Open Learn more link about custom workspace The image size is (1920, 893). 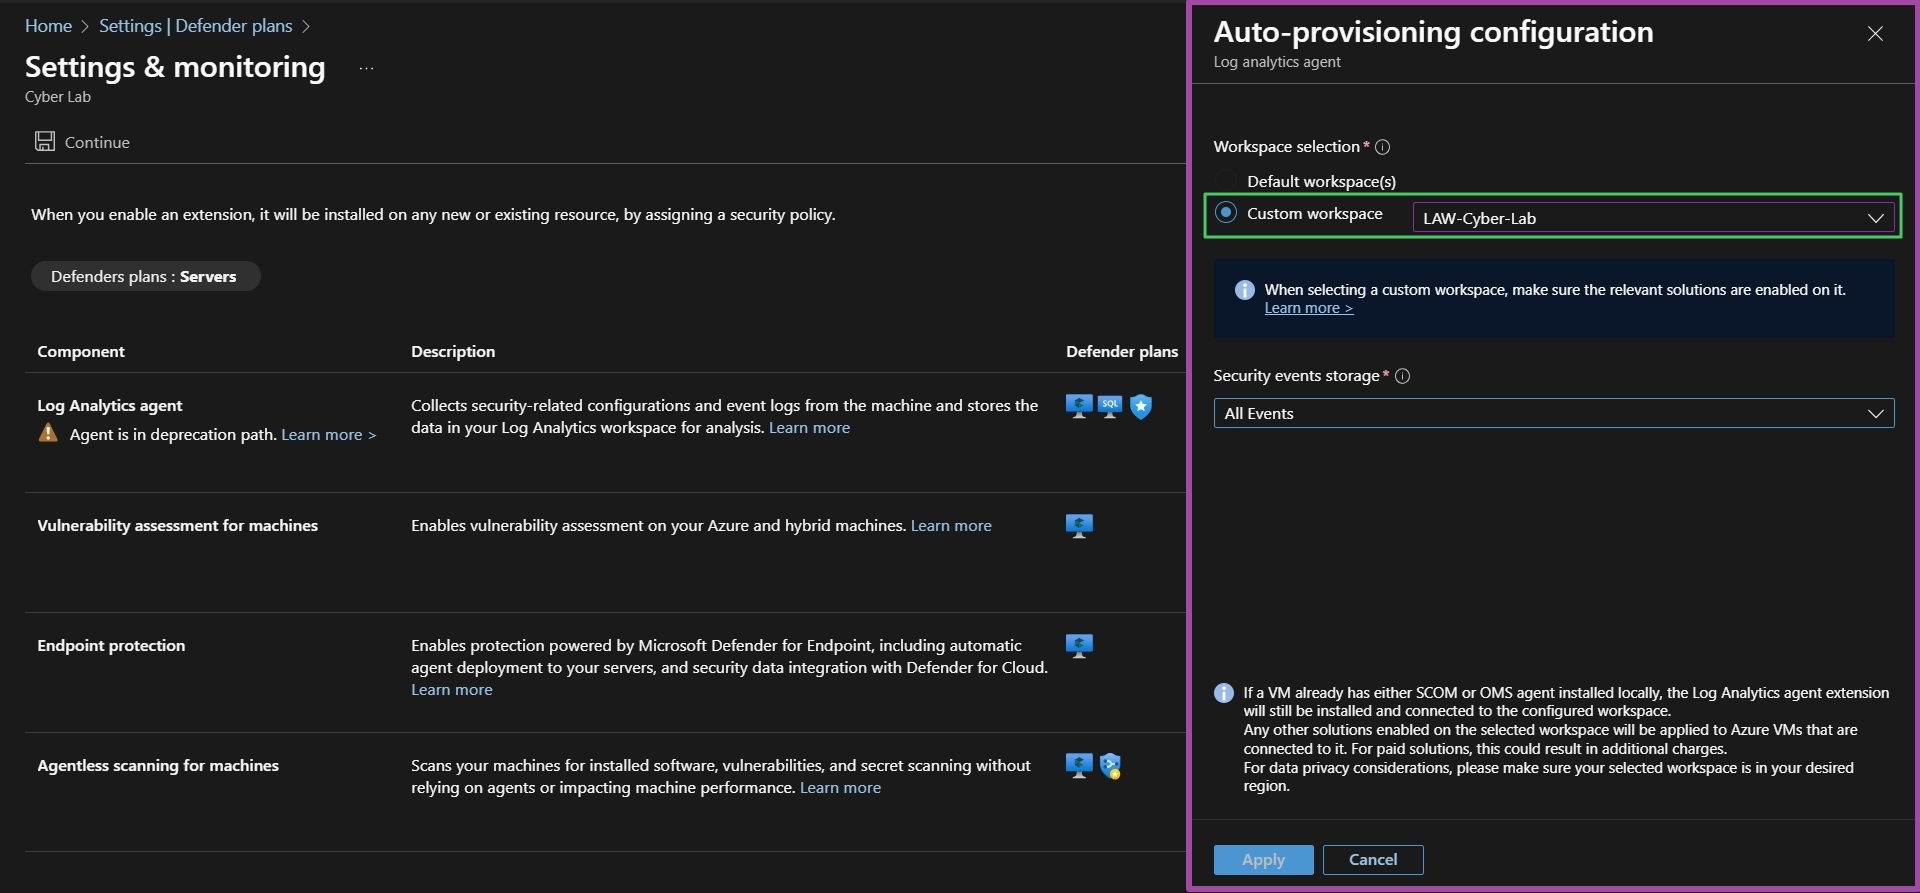coord(1308,308)
